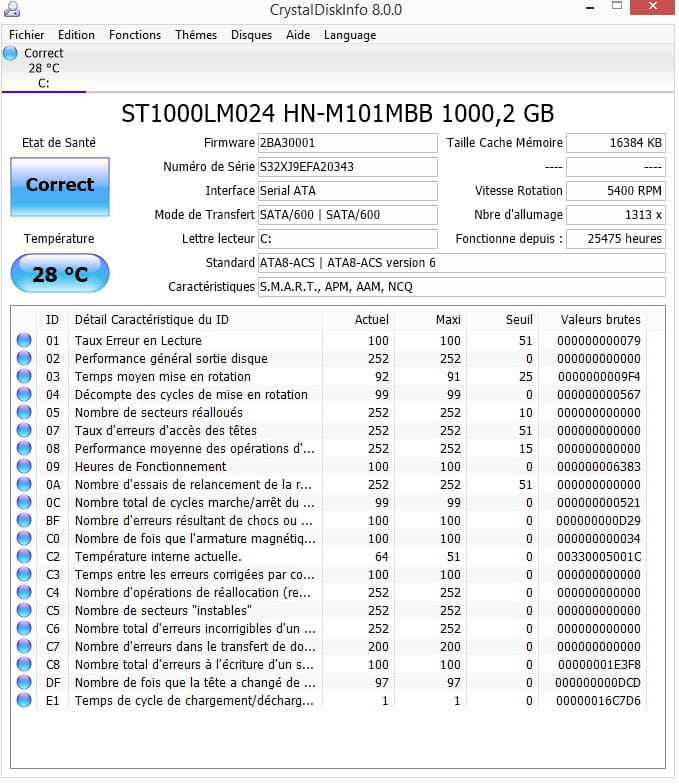Click status orb for ID C8 row
This screenshot has height=784, width=679.
pyautogui.click(x=24, y=664)
